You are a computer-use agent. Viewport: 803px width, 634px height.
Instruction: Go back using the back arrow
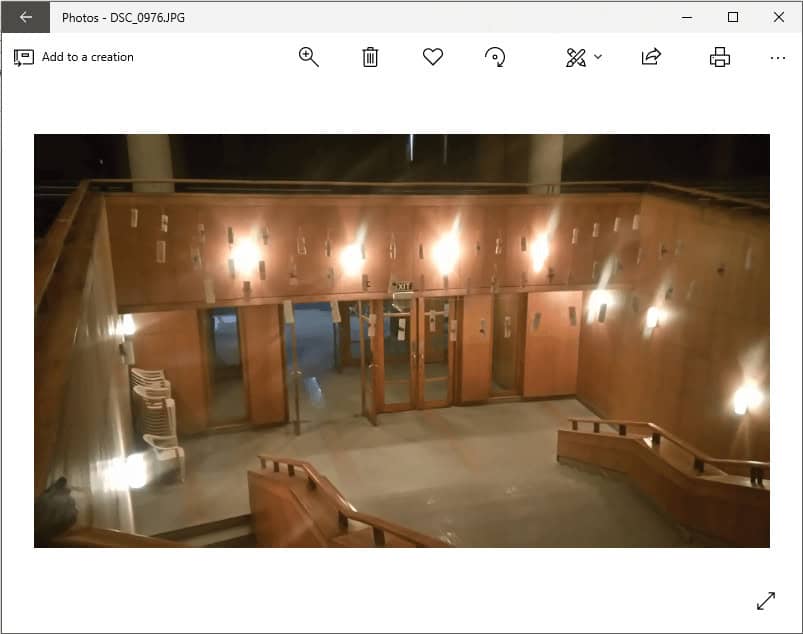point(25,17)
